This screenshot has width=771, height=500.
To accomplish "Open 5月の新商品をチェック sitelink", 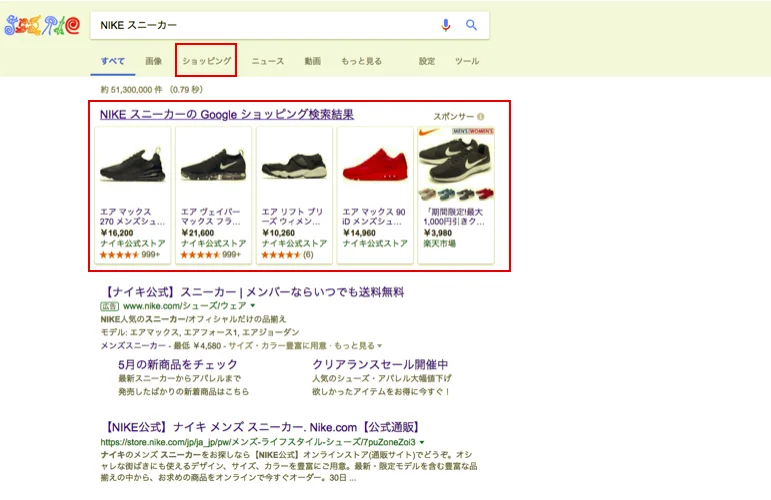I will click(178, 365).
